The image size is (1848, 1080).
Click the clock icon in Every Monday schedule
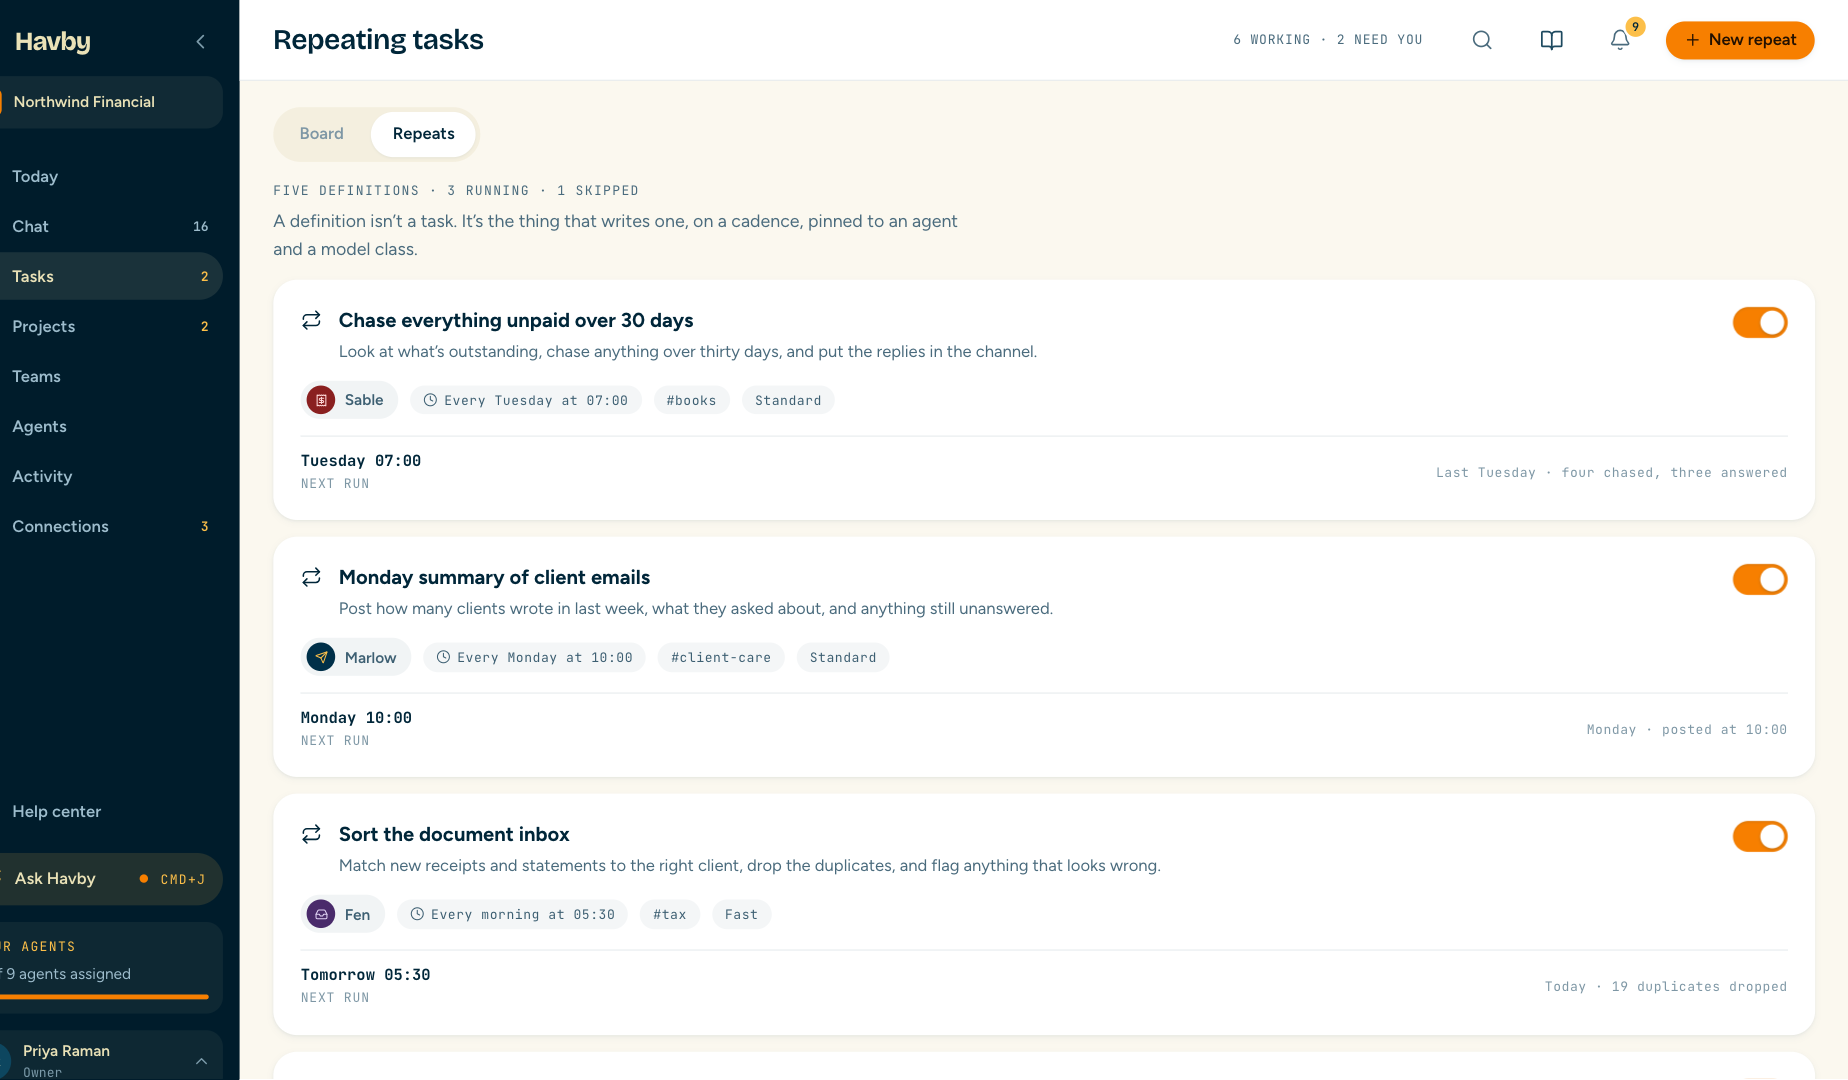point(443,657)
